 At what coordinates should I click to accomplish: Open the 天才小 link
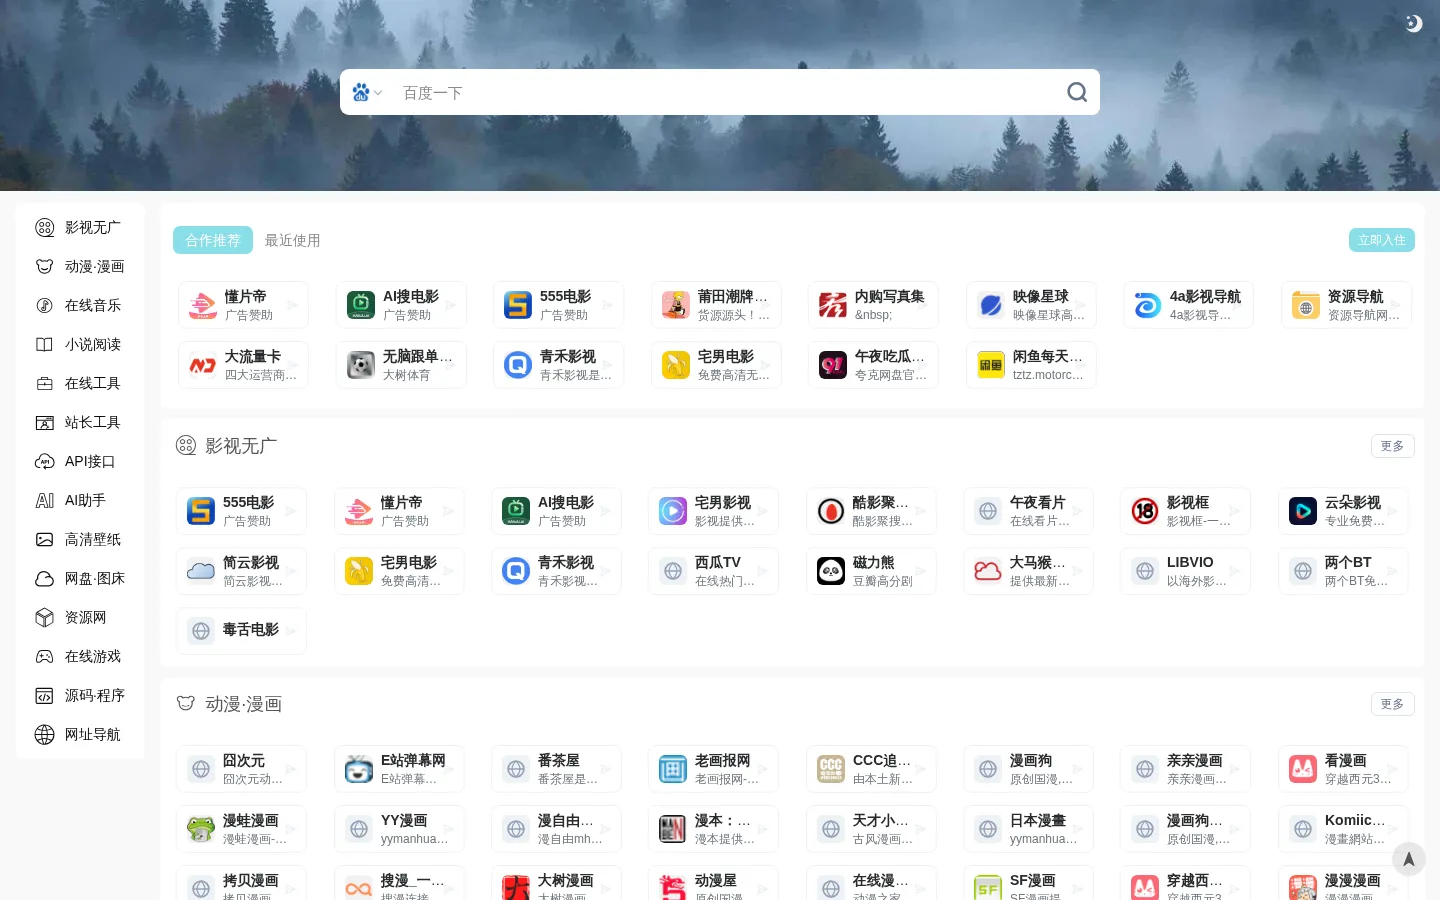click(x=872, y=829)
